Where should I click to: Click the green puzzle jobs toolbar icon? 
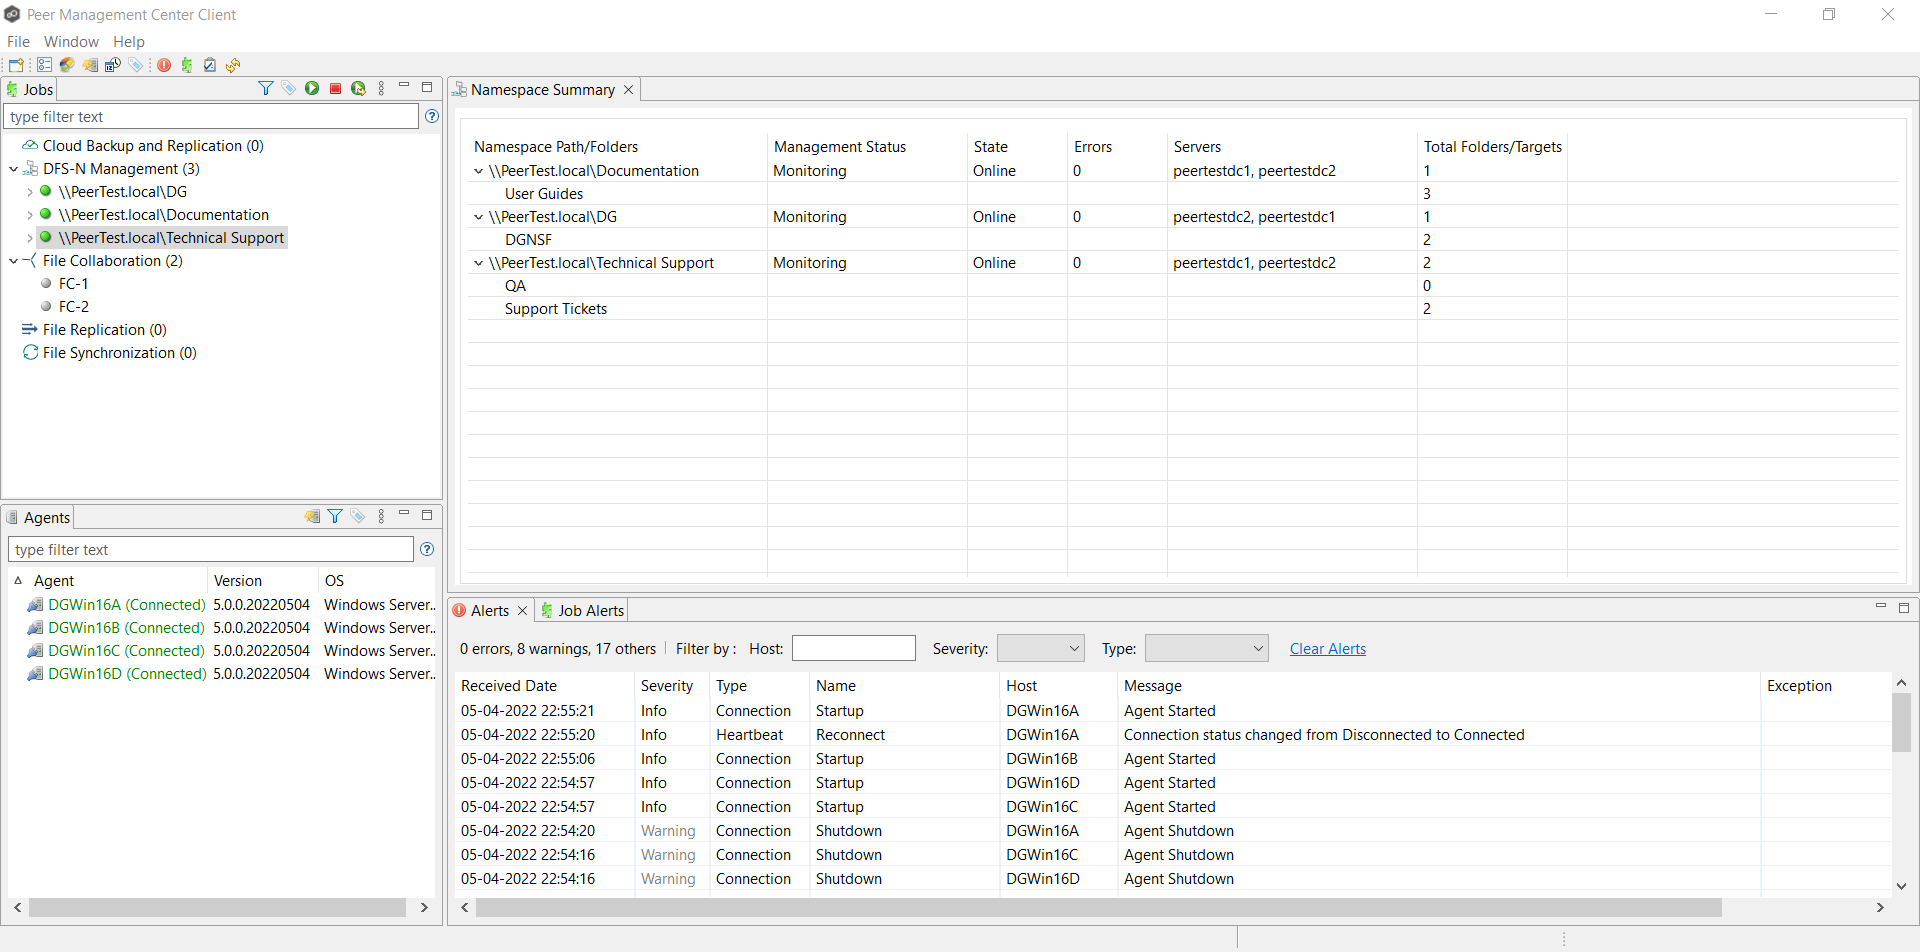[187, 65]
